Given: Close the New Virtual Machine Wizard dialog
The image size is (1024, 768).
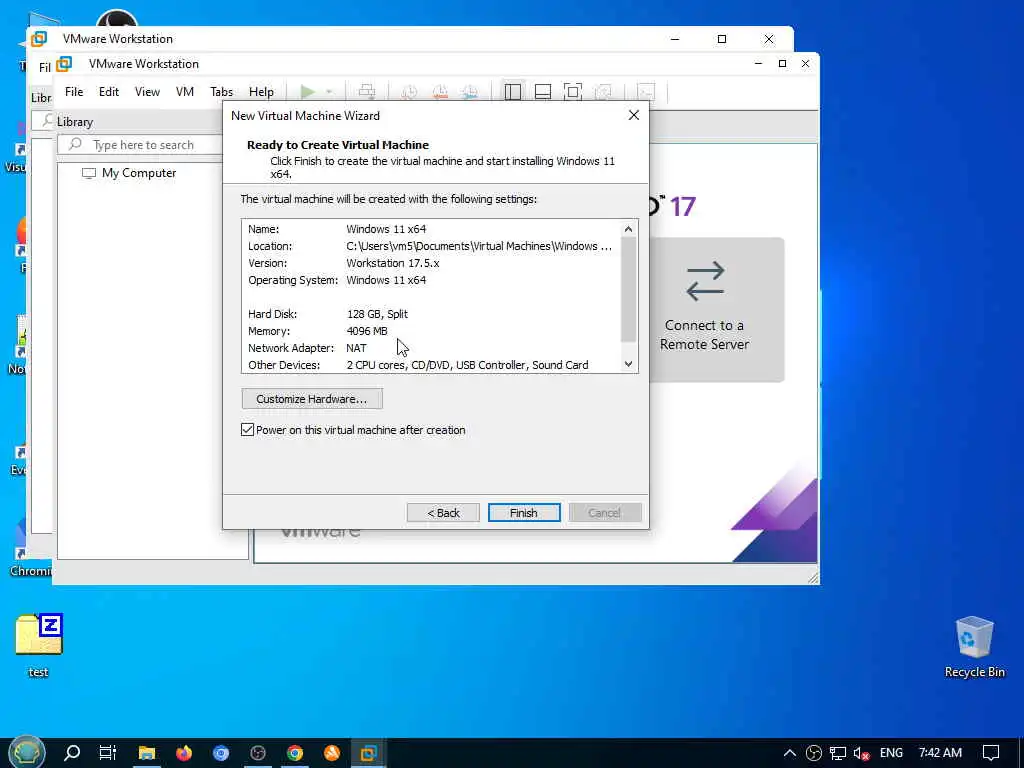Looking at the screenshot, I should pos(633,116).
